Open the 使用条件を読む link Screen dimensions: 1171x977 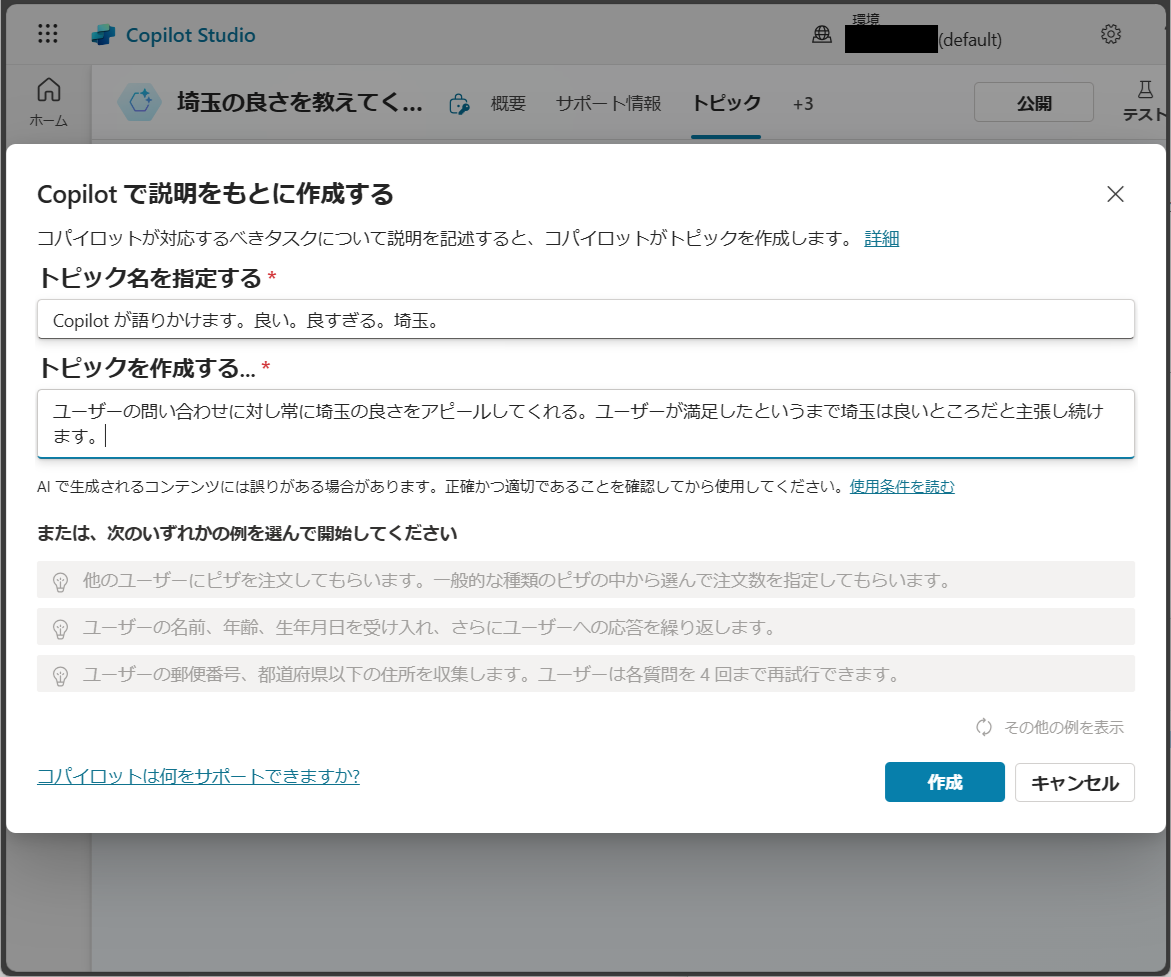point(901,486)
